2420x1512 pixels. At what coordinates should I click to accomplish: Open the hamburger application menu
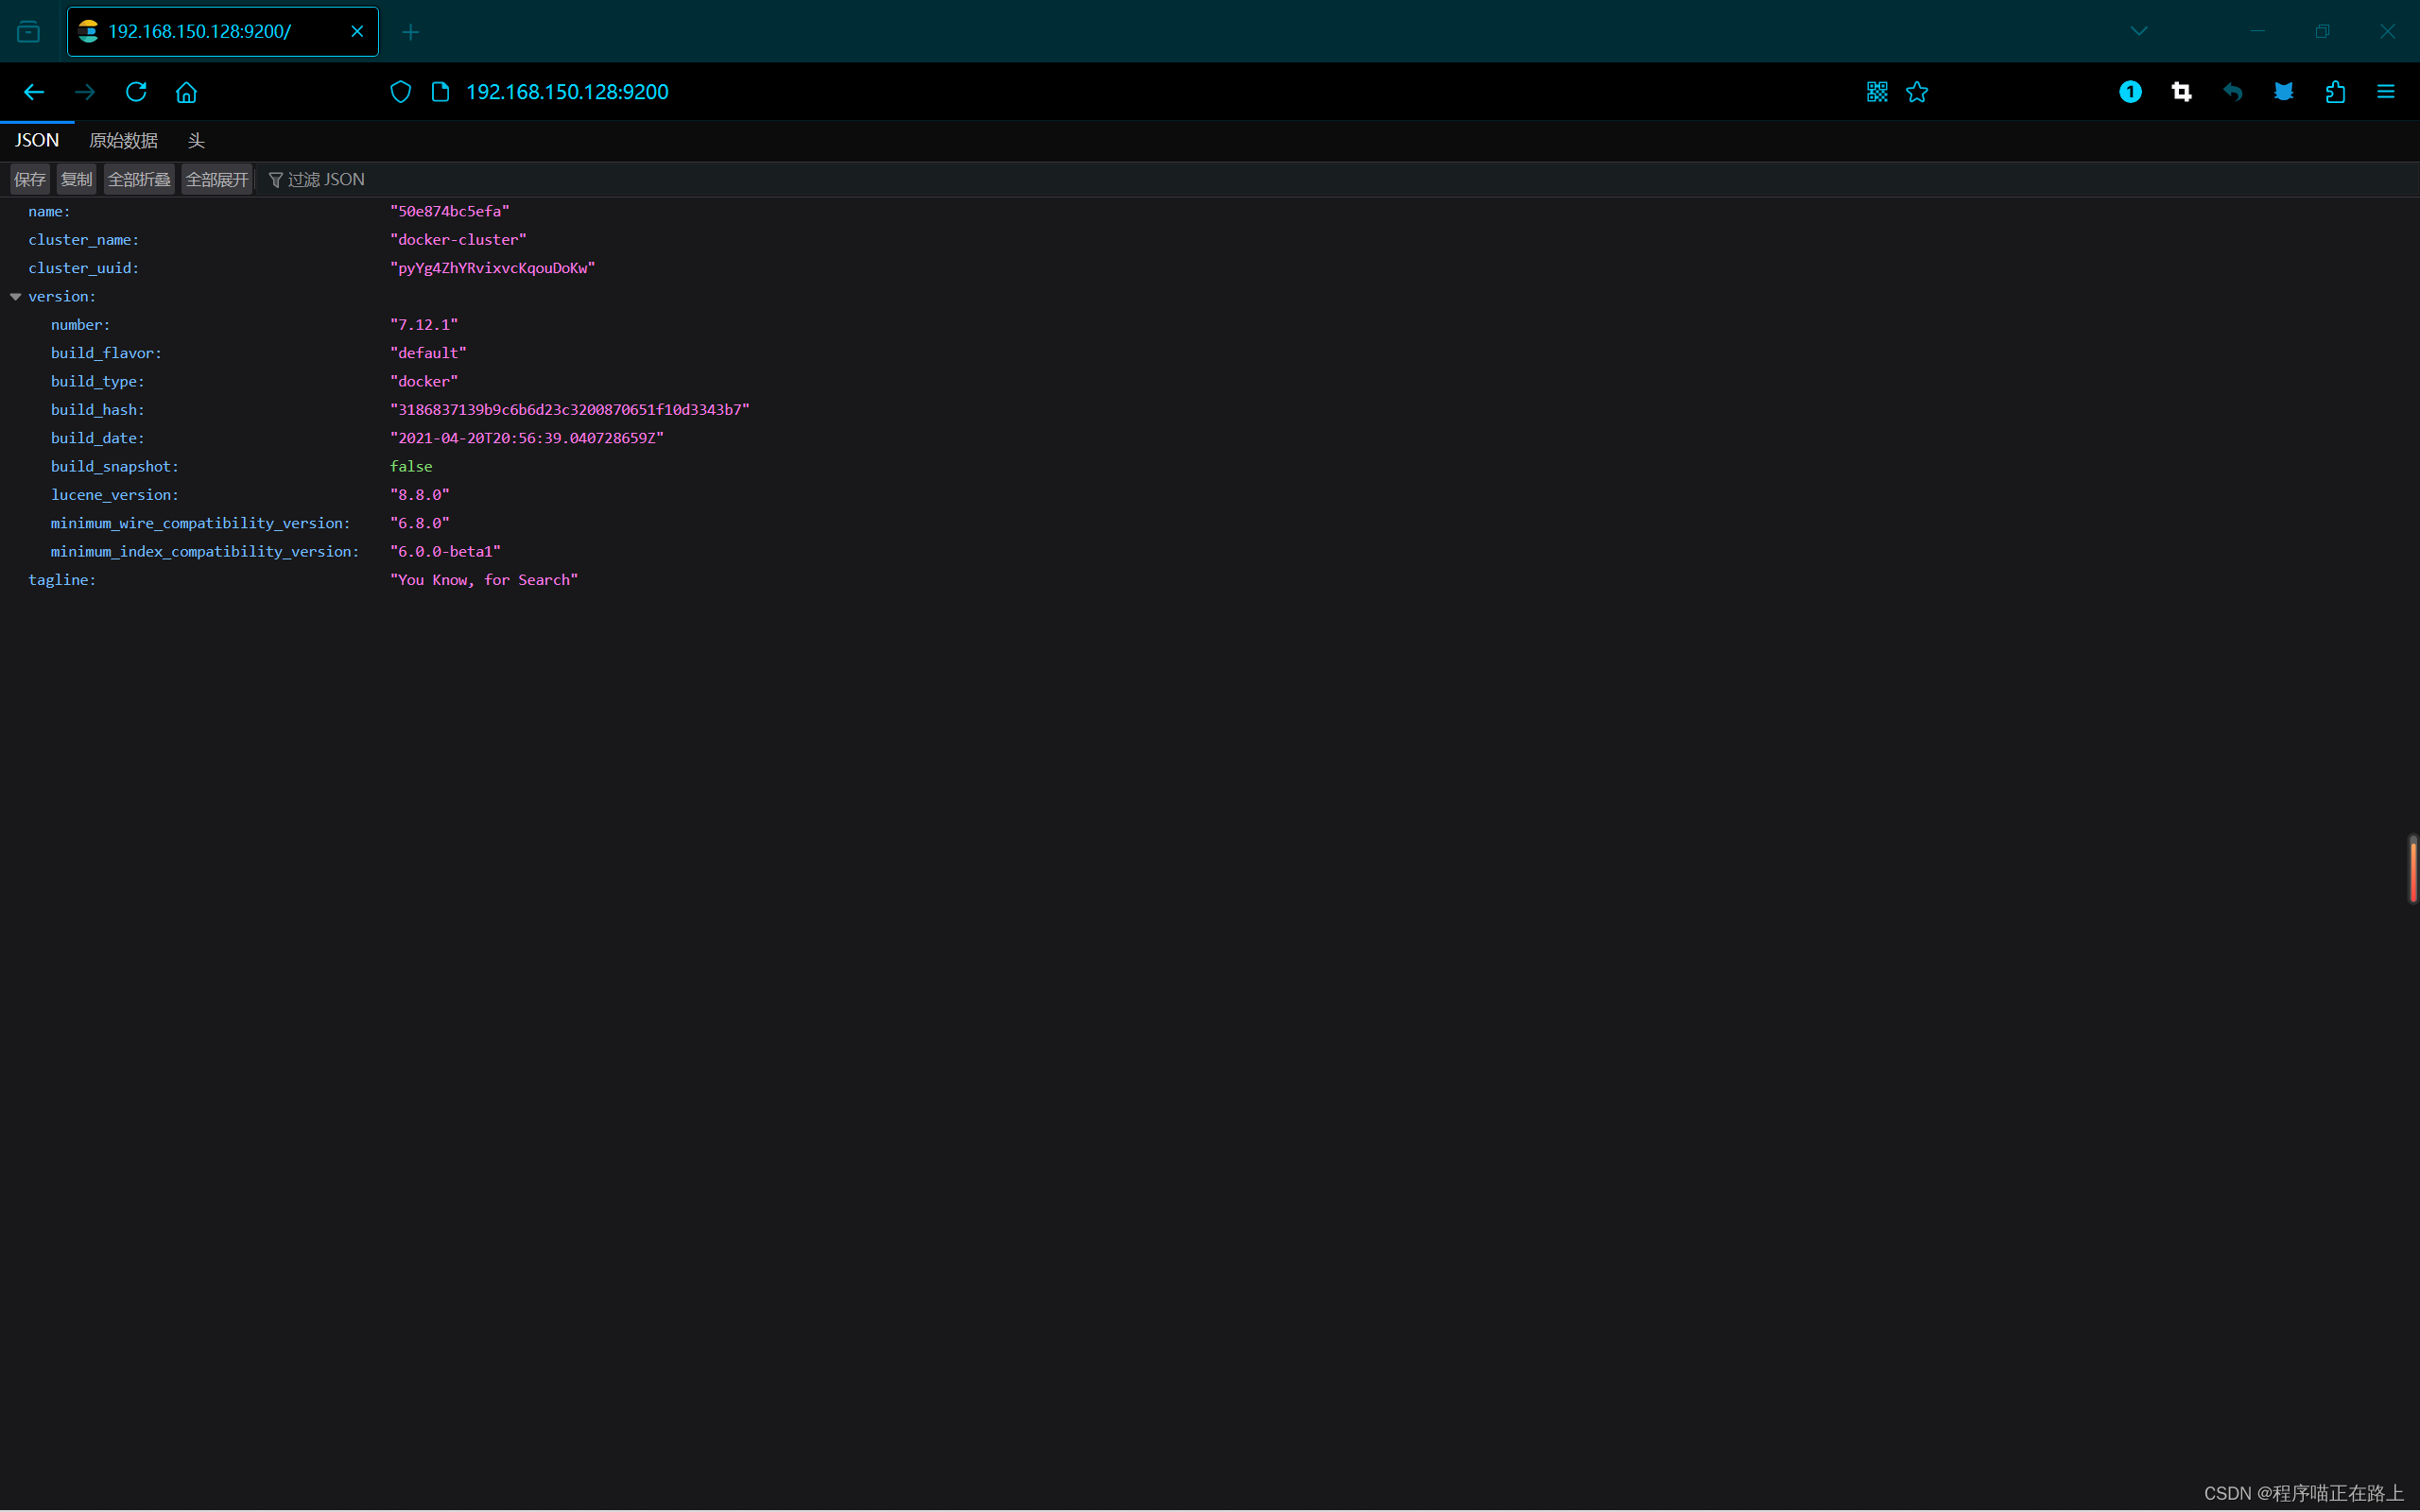tap(2385, 92)
